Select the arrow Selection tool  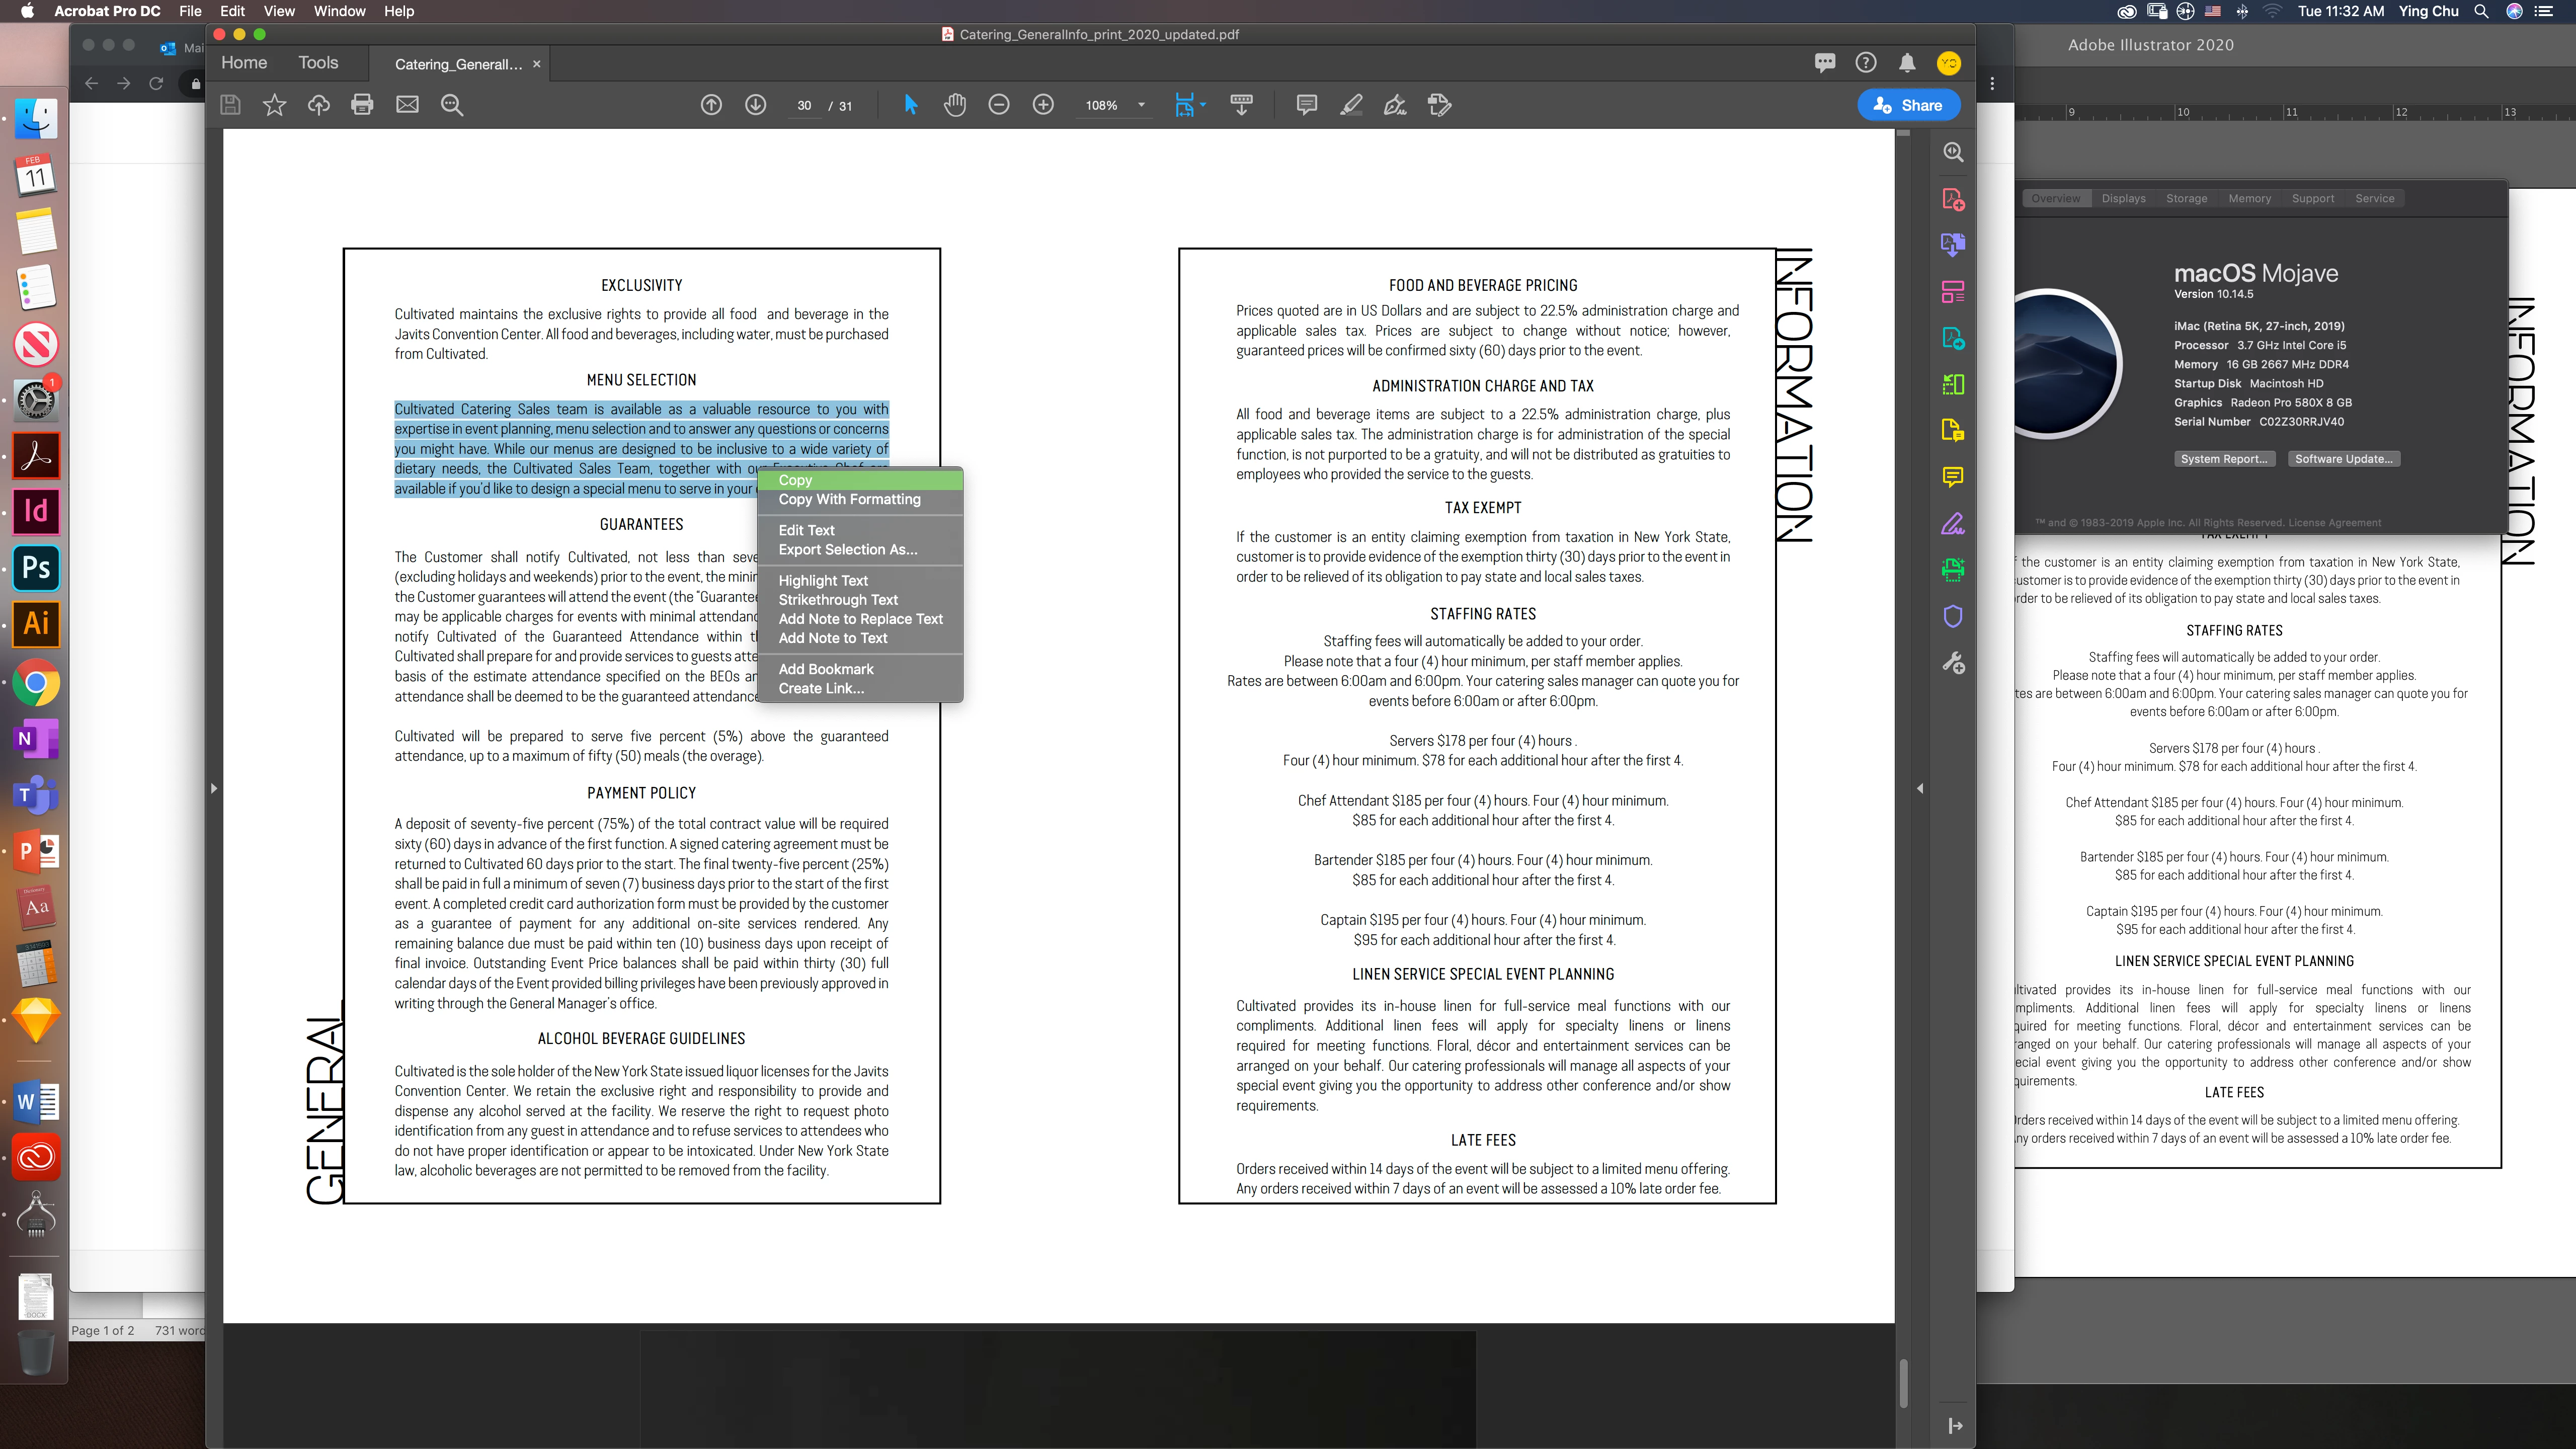910,105
